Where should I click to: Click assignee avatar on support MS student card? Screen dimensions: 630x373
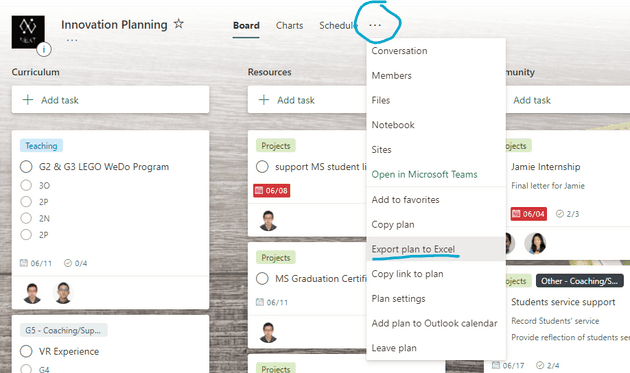coord(268,221)
